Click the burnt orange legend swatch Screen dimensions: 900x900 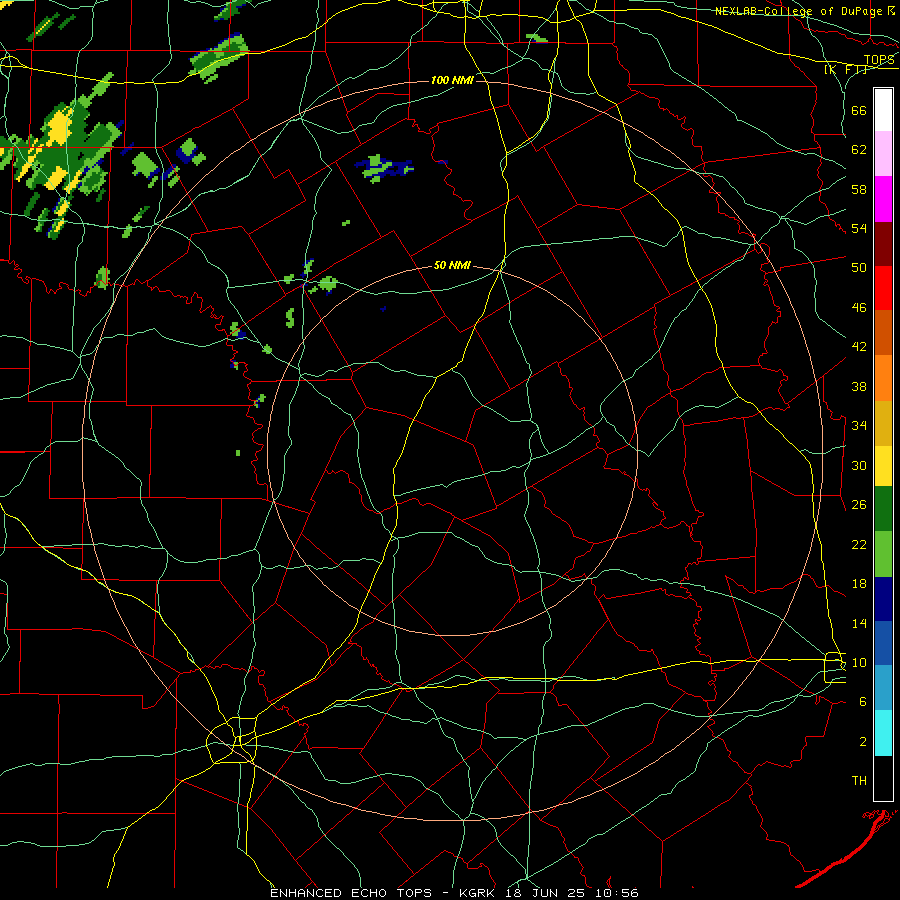pos(883,333)
